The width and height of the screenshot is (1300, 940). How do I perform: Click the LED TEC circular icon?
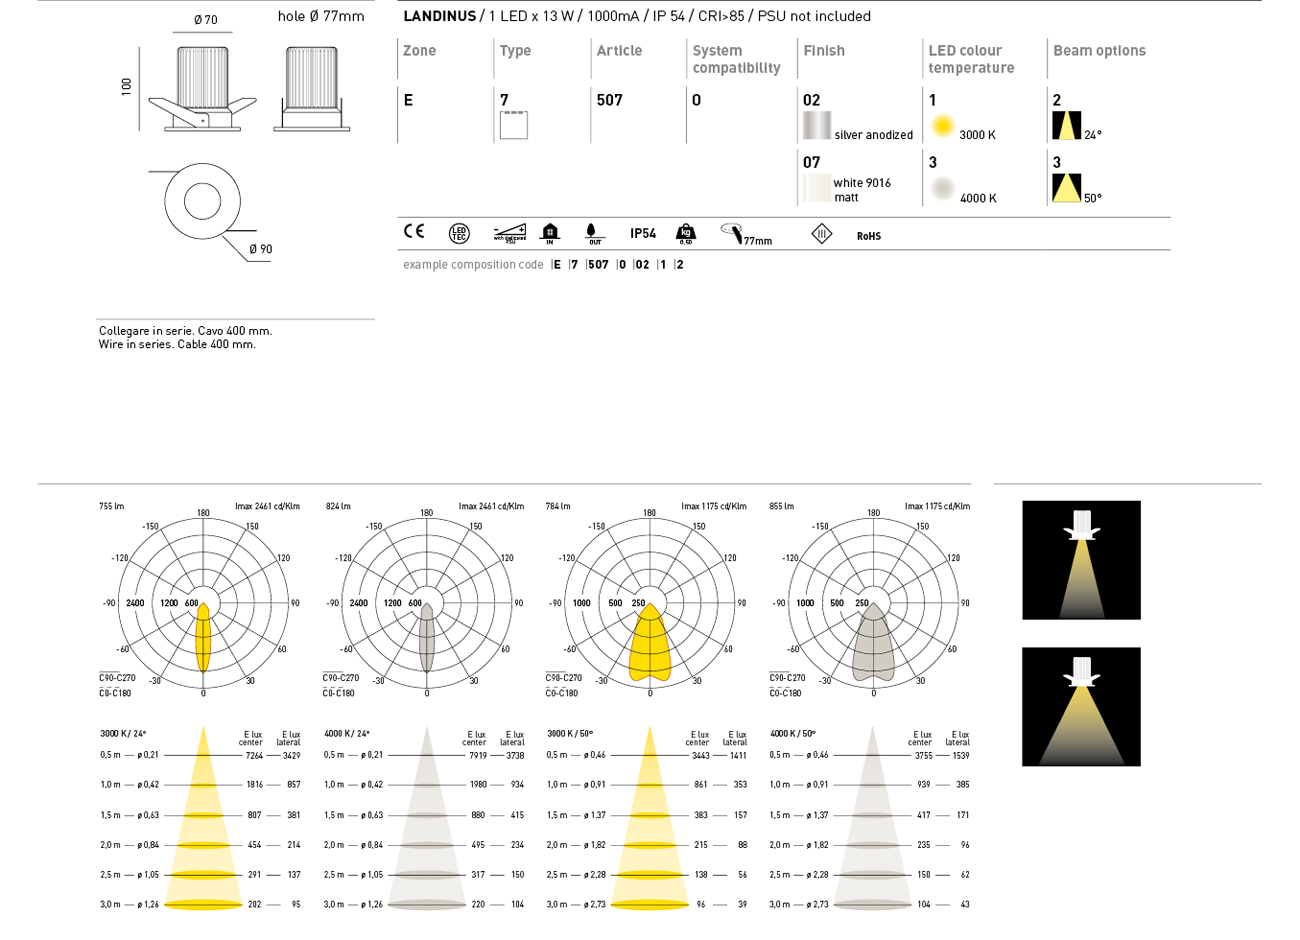pos(459,233)
